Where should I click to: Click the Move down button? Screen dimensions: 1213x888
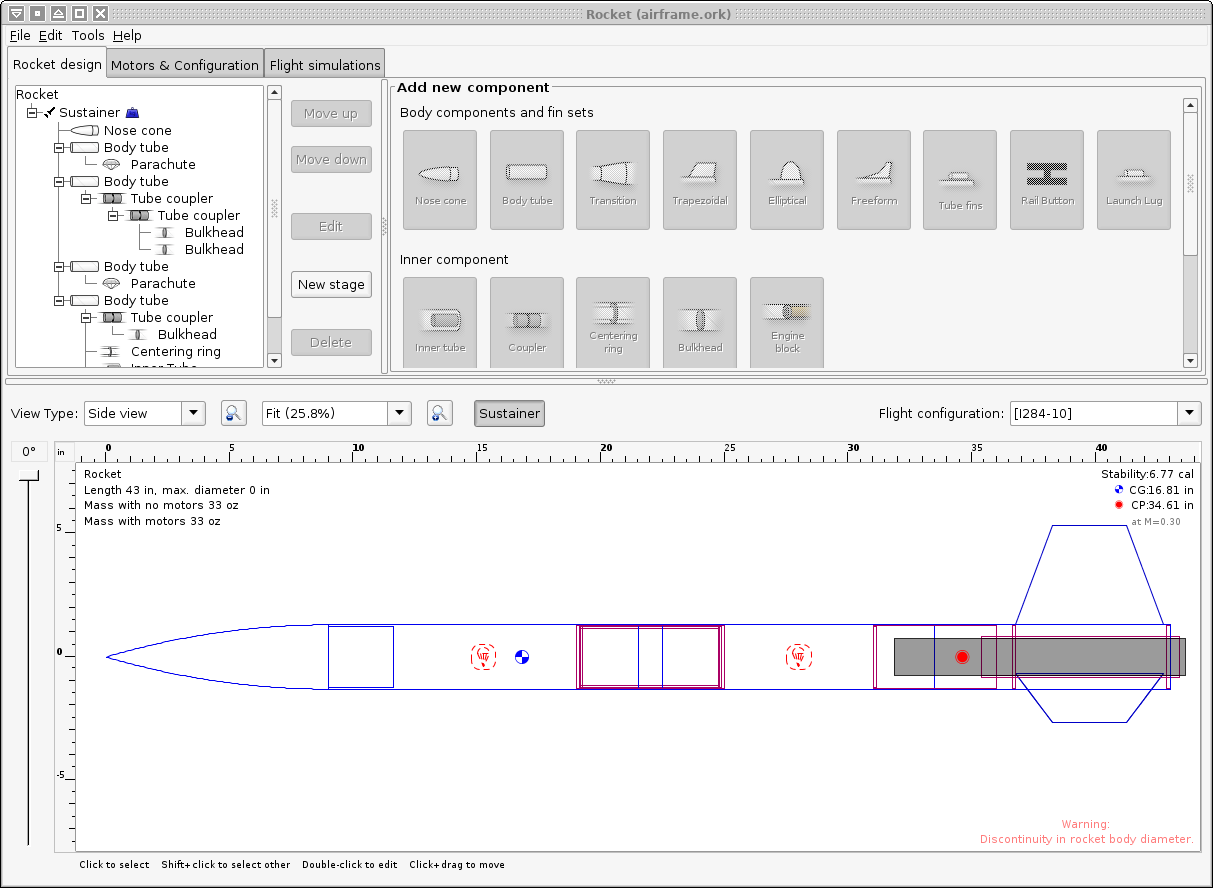(x=331, y=159)
